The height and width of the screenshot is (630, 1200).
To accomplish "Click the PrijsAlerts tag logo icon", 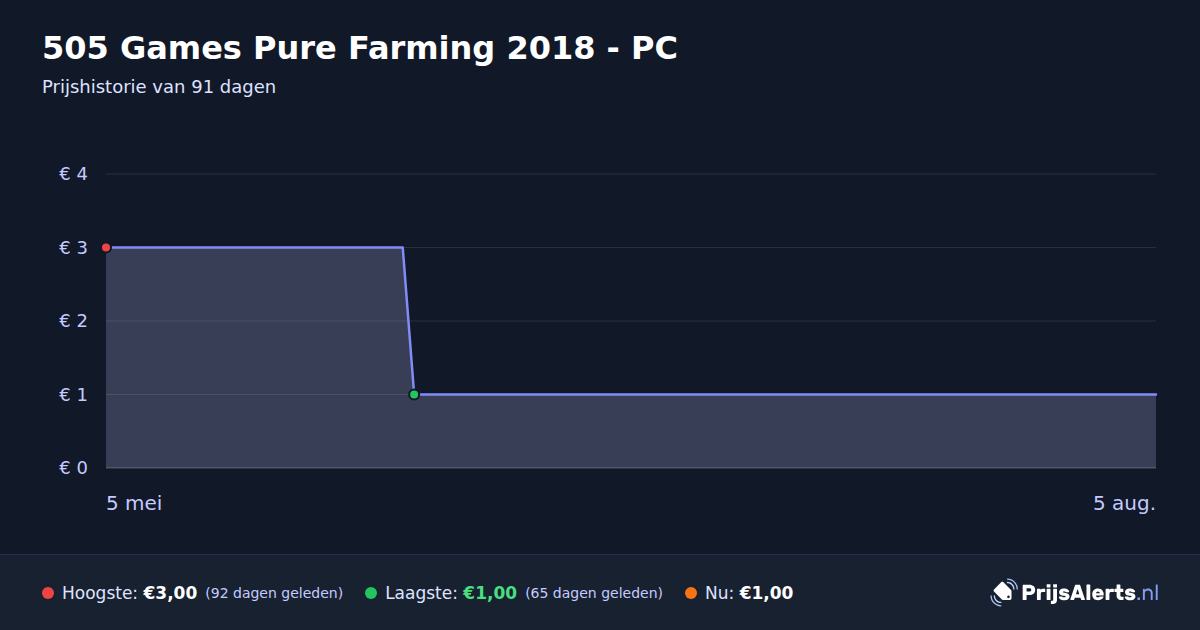I will click(1003, 592).
